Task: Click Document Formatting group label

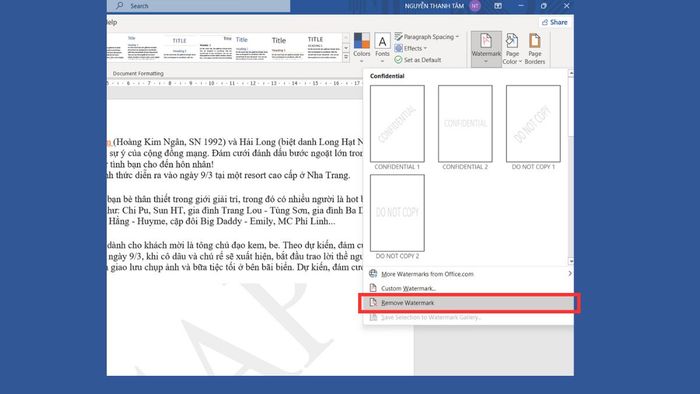Action: point(138,73)
